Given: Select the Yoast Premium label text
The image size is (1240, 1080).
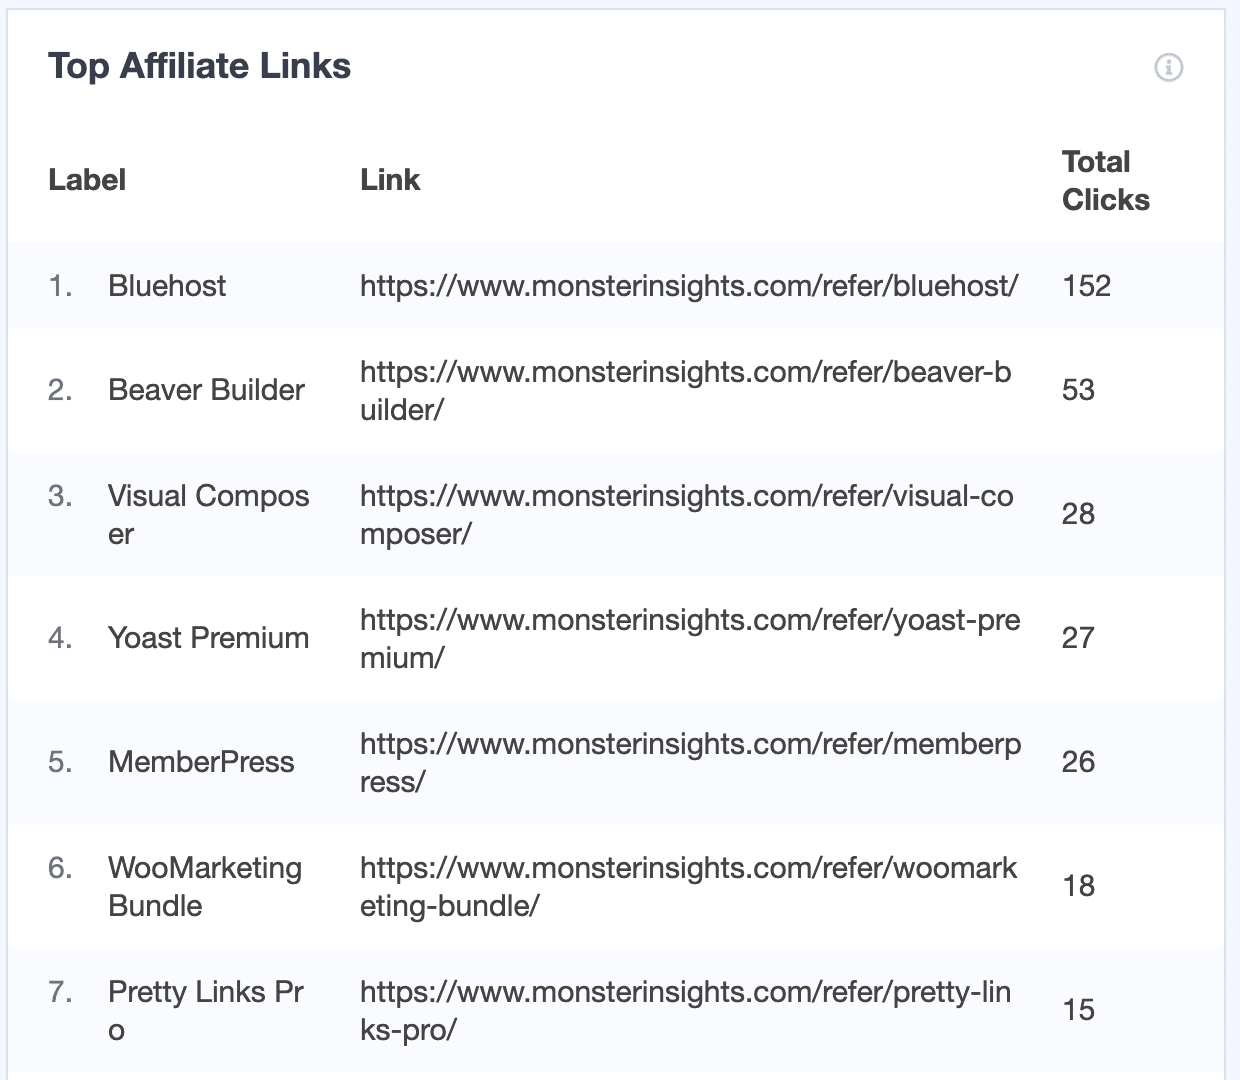Looking at the screenshot, I should coord(208,638).
